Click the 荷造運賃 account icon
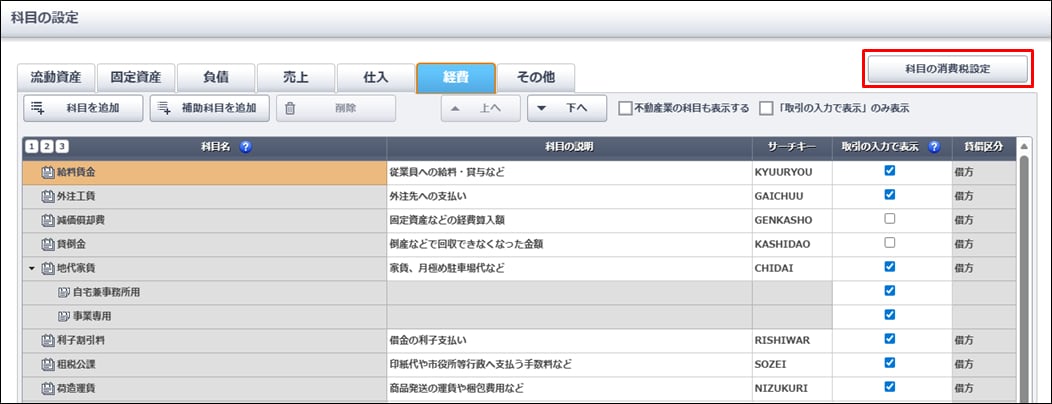This screenshot has height=404, width=1052. [47, 388]
